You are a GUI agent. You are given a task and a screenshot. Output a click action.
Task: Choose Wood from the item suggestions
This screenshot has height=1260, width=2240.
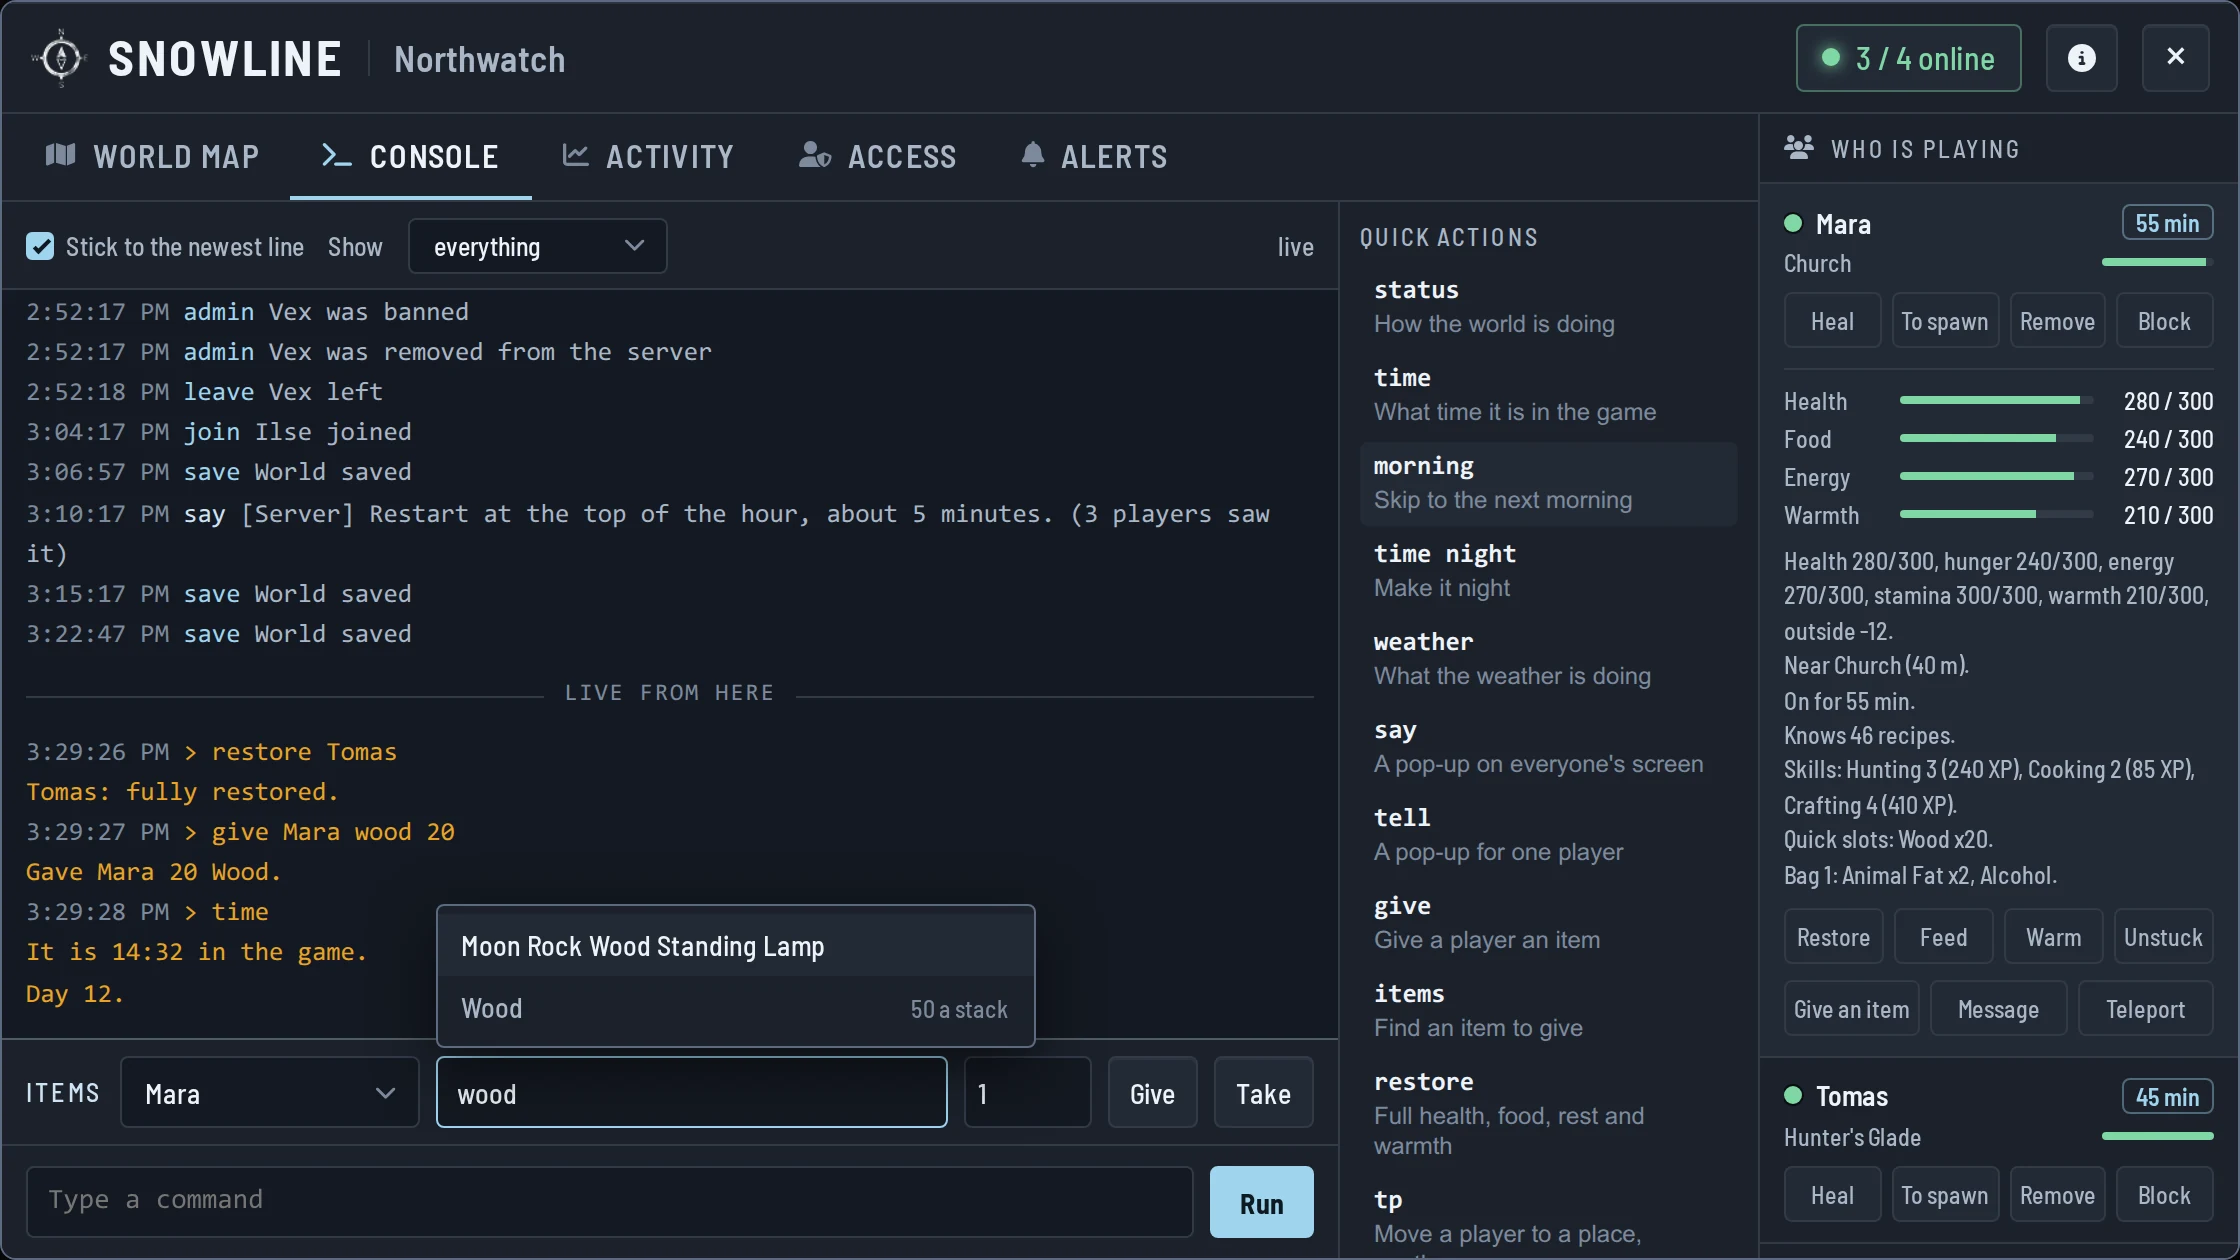736,1008
